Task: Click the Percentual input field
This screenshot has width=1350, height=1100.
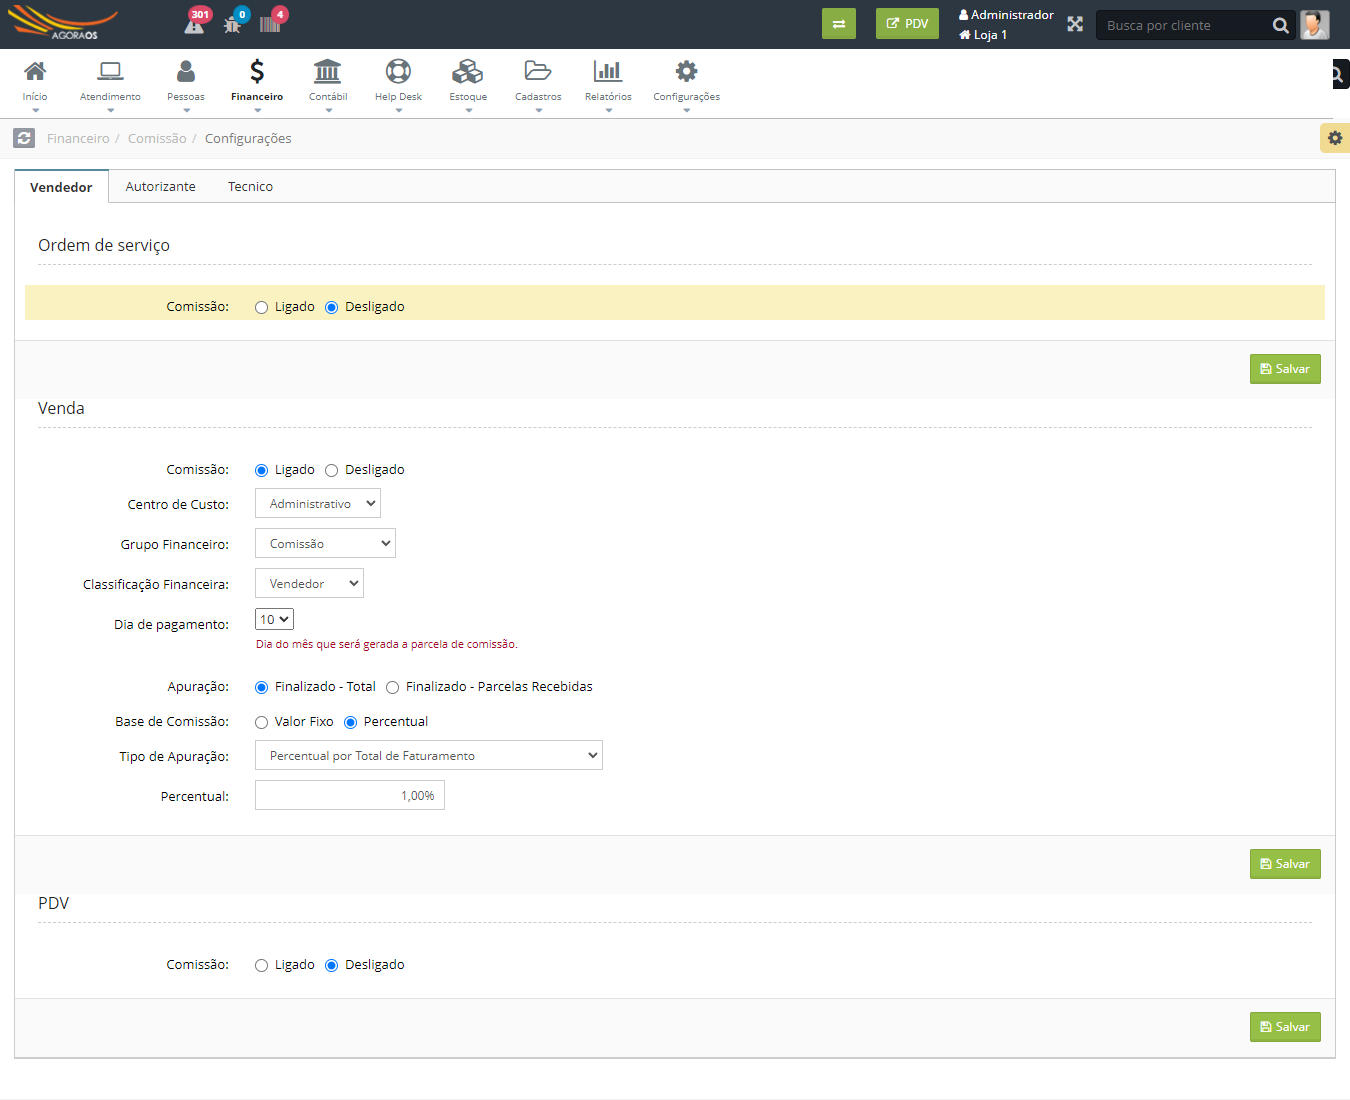Action: [350, 796]
